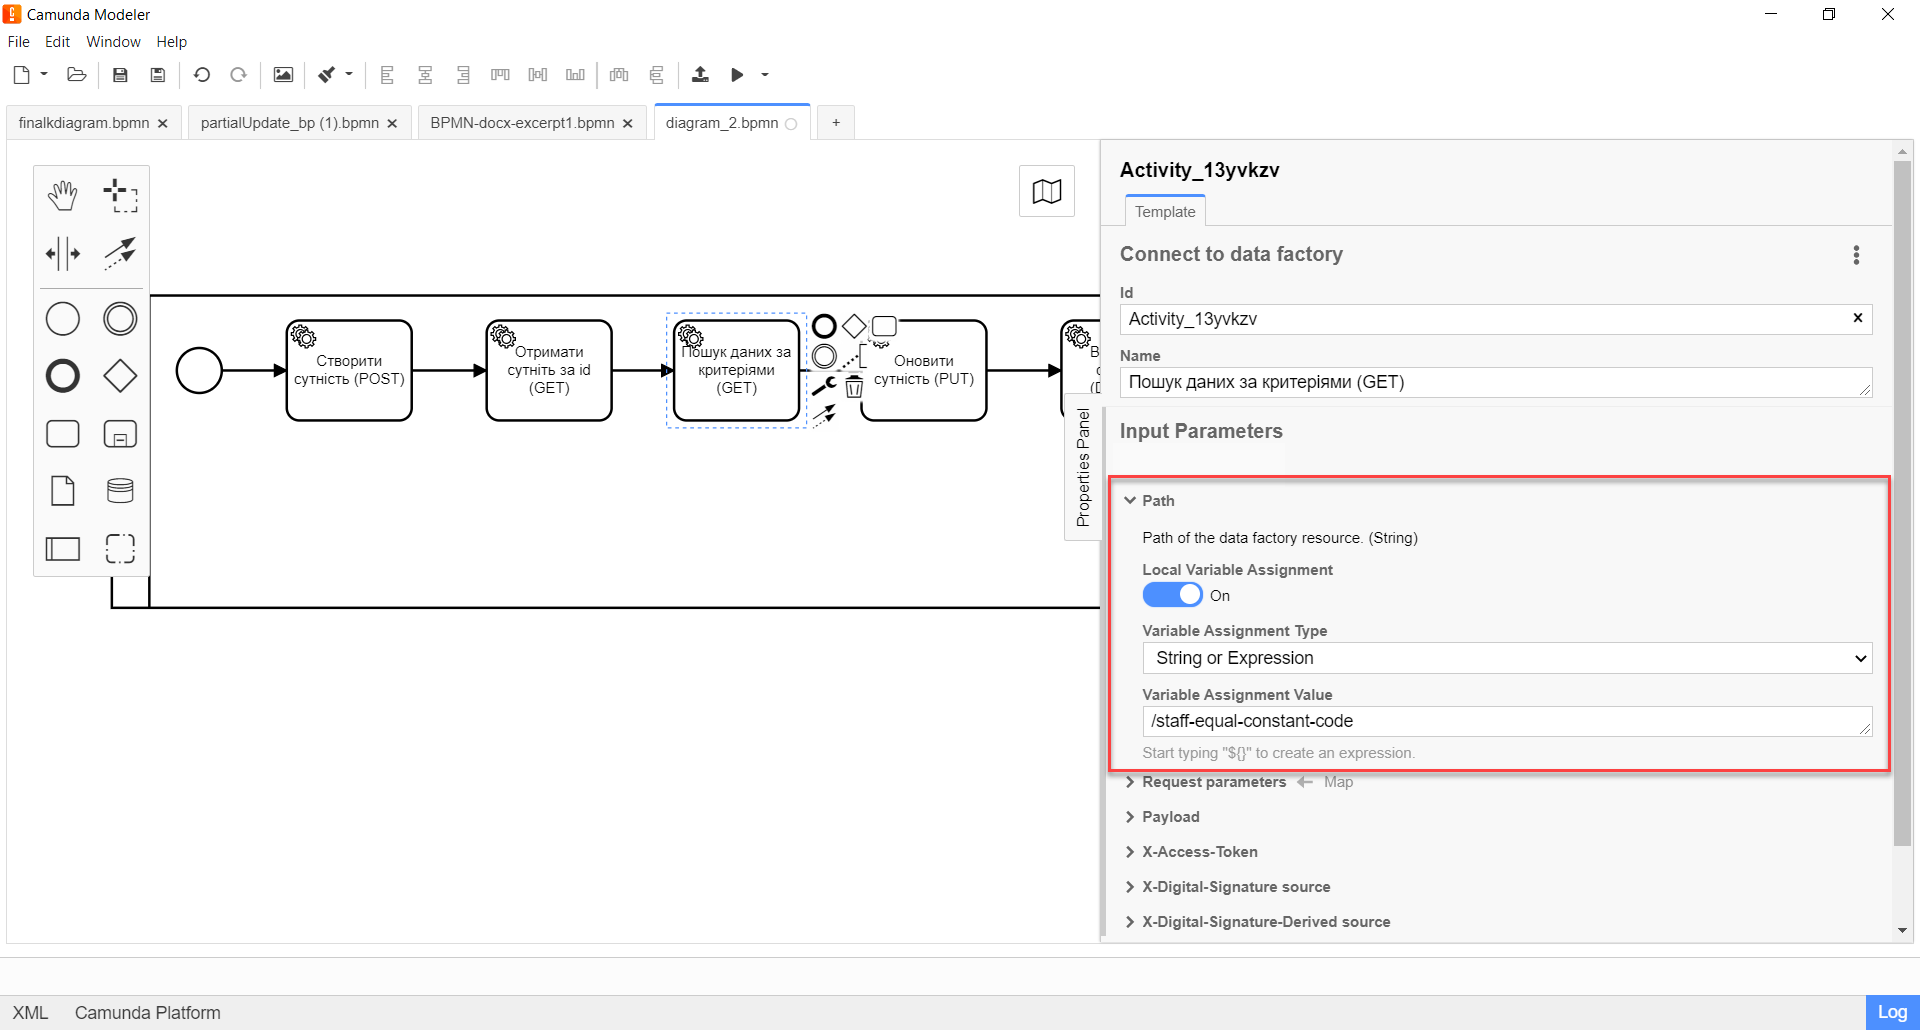Open the Edit menu
This screenshot has width=1920, height=1030.
click(x=58, y=42)
